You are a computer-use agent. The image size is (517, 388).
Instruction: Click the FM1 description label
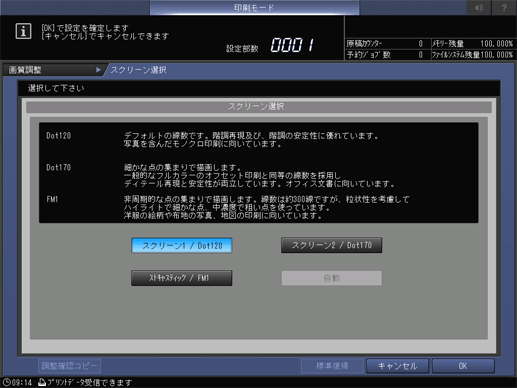52,199
